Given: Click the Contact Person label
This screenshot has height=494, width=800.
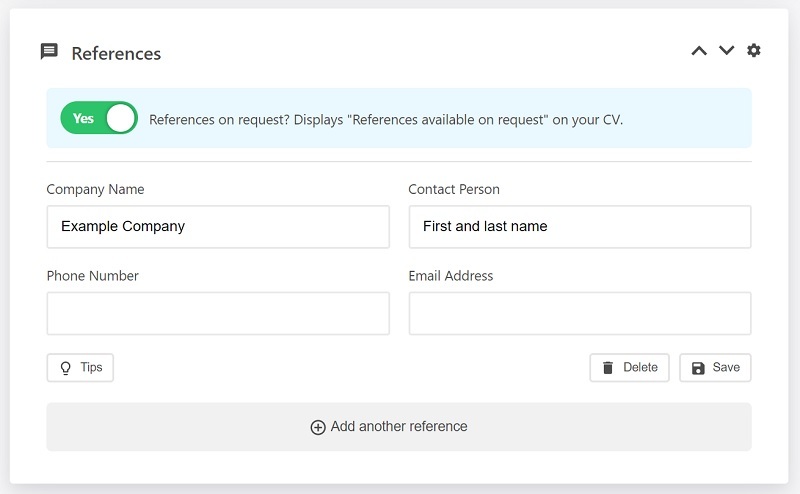Looking at the screenshot, I should [x=454, y=189].
